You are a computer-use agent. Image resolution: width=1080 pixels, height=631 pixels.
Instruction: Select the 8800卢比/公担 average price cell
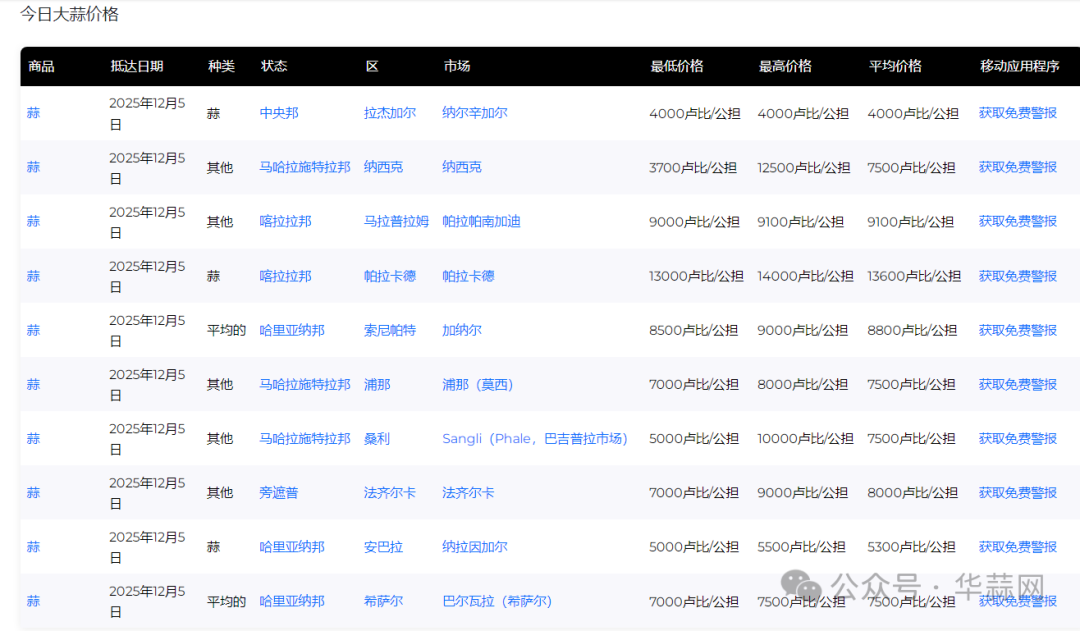coord(912,331)
